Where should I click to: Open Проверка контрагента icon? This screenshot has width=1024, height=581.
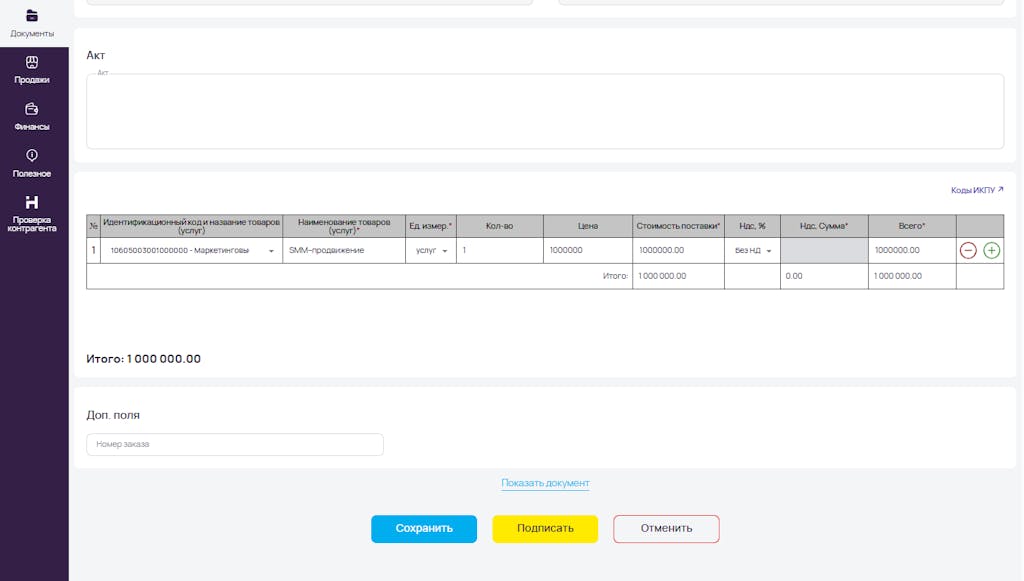[x=31, y=202]
